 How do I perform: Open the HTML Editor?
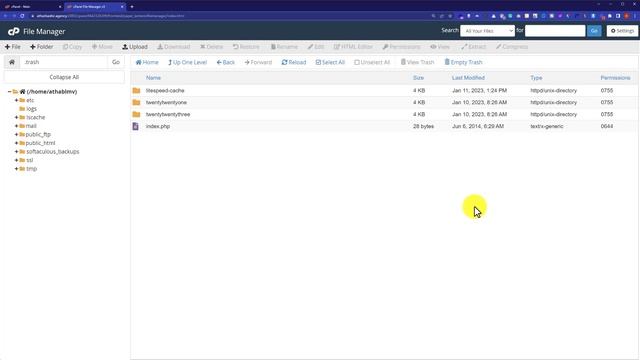[x=353, y=47]
